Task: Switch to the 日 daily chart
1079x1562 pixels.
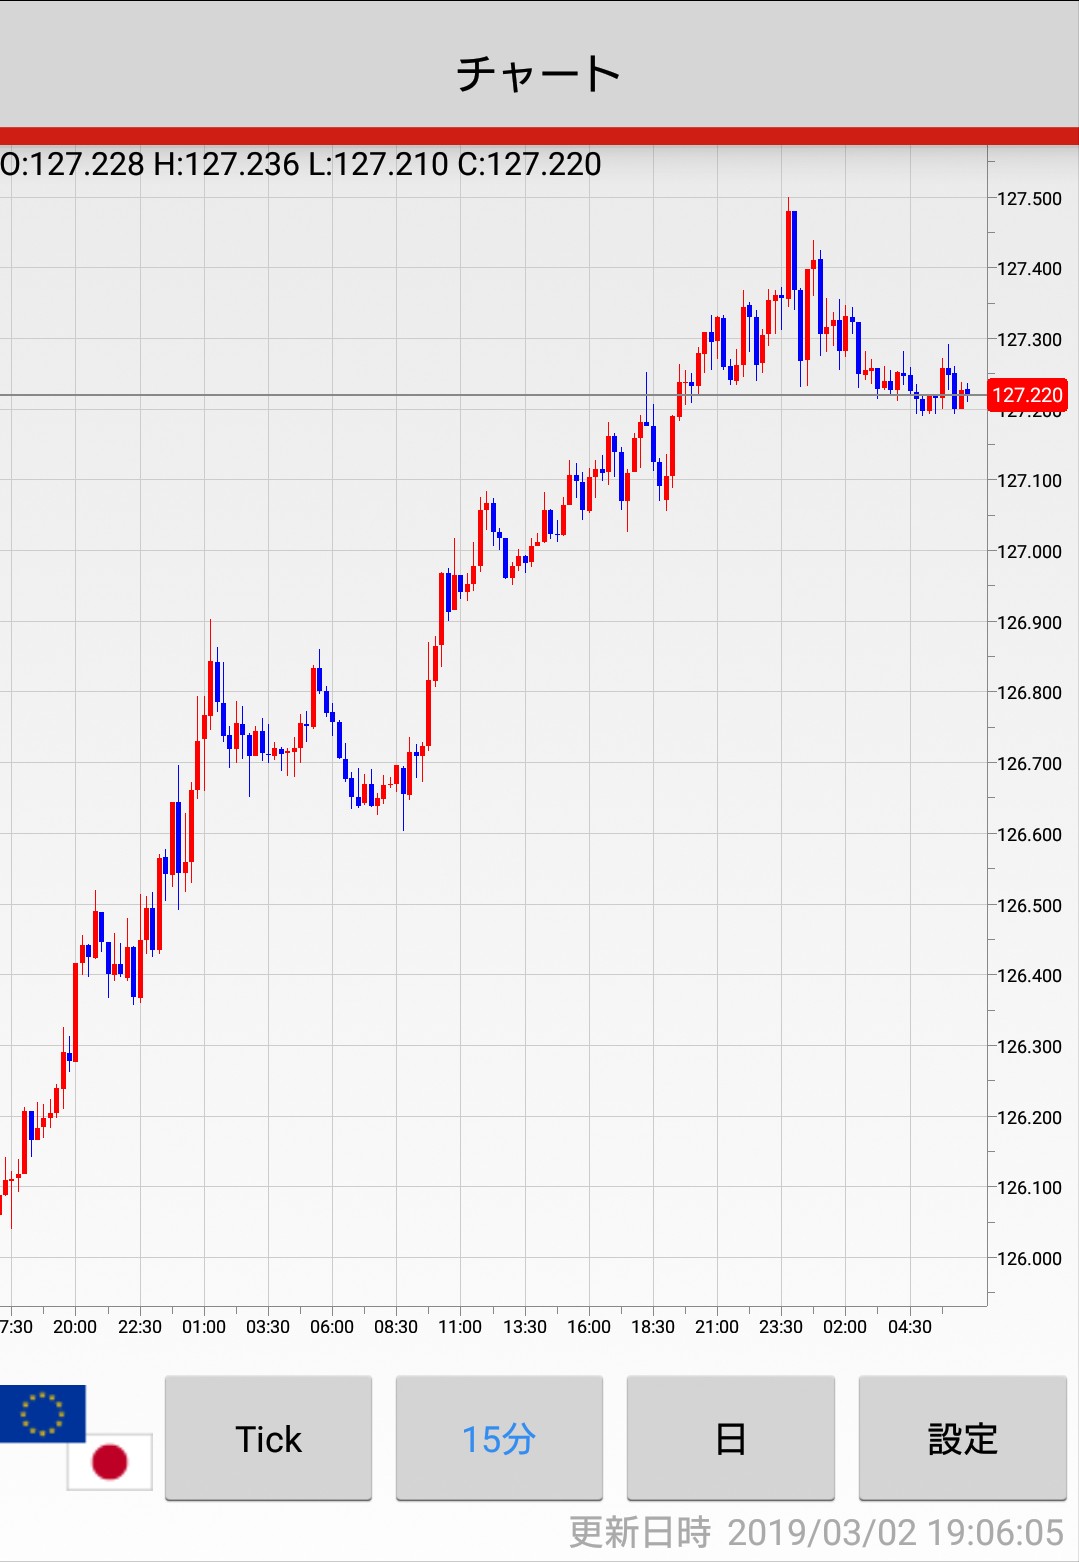Action: (730, 1438)
